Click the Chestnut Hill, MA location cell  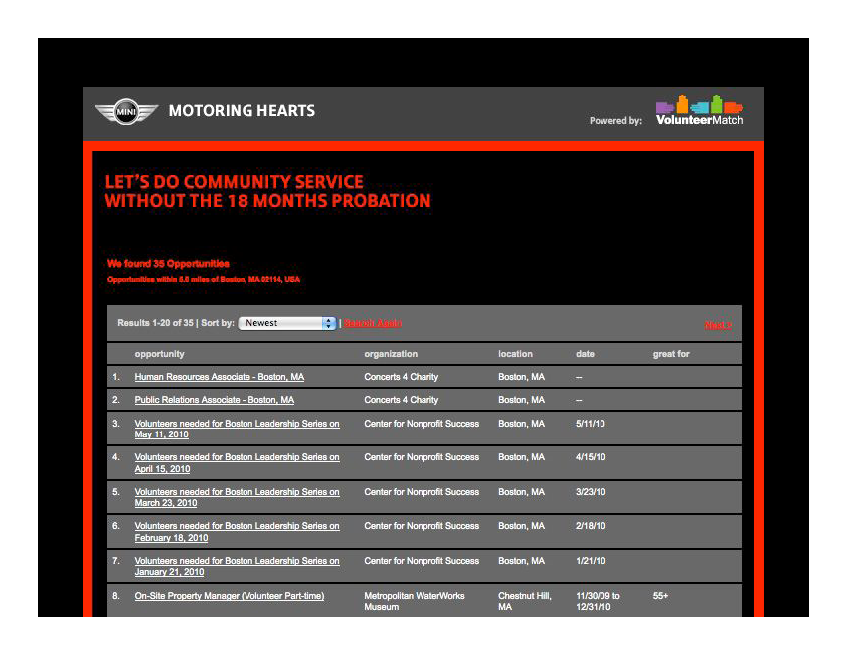(525, 602)
